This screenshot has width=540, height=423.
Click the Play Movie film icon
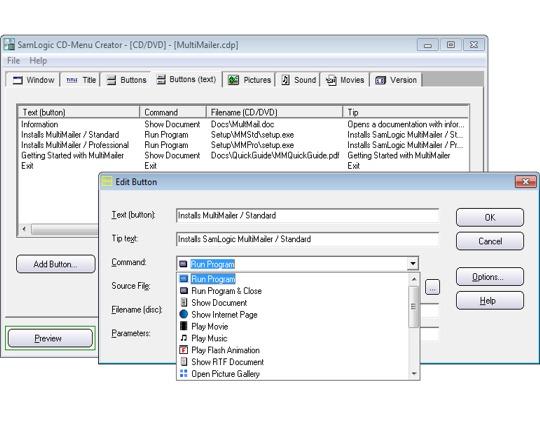click(184, 326)
